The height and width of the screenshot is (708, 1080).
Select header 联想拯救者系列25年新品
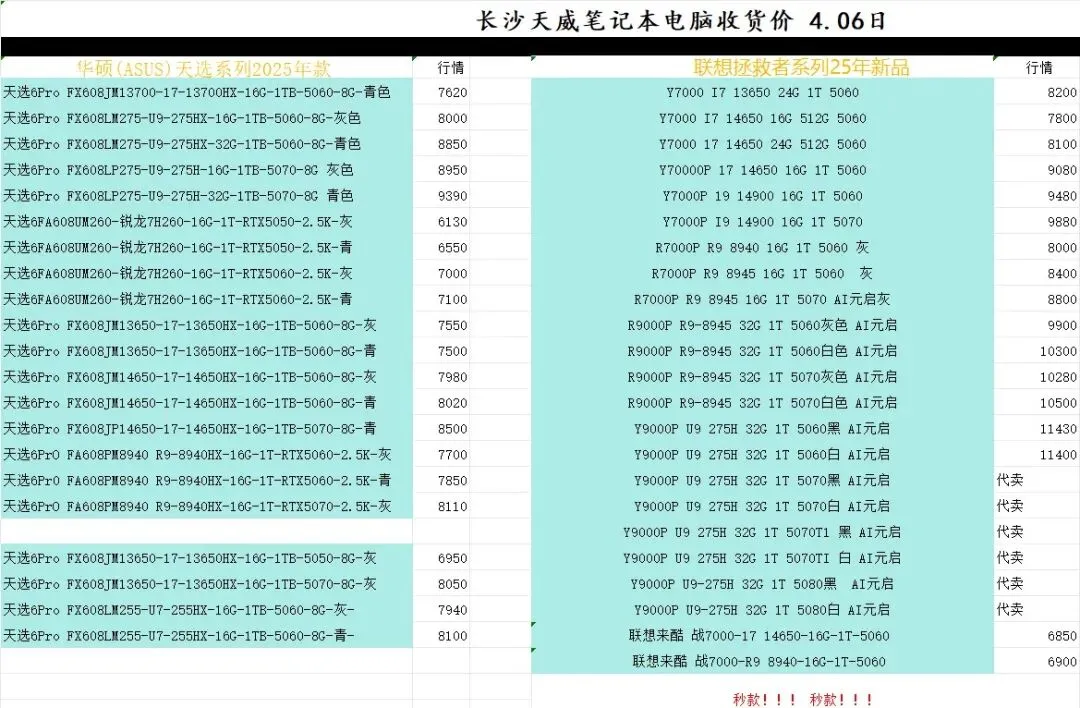click(x=801, y=67)
